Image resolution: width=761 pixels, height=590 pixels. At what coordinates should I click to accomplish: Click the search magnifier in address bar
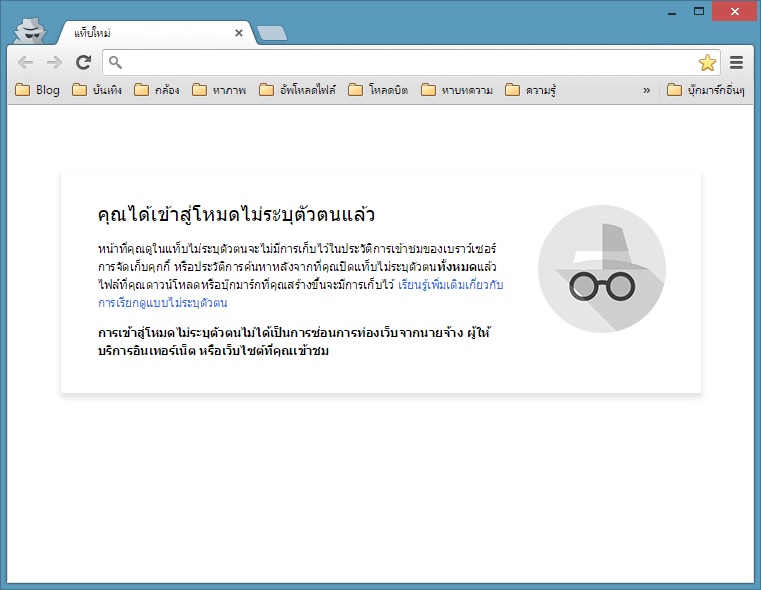pyautogui.click(x=115, y=62)
